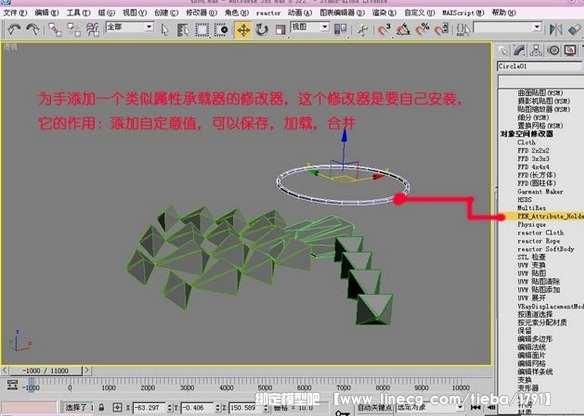Click the Mirror tool icon
Viewport: 584px width, 416px height.
556,30
